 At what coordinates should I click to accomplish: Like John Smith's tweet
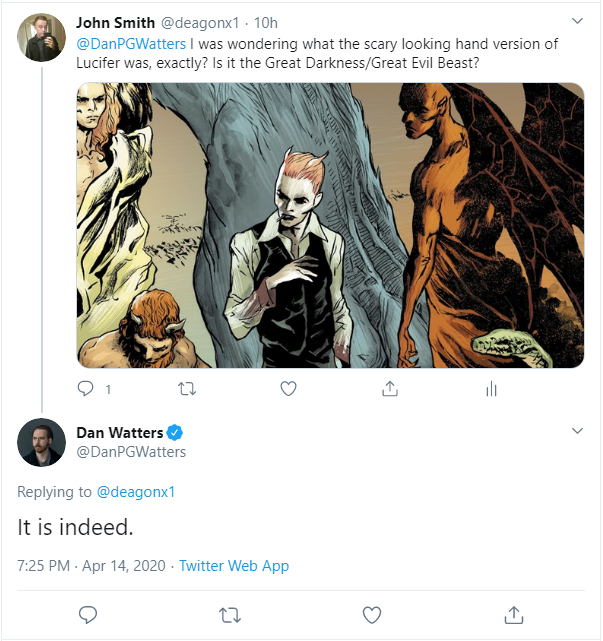coord(288,388)
